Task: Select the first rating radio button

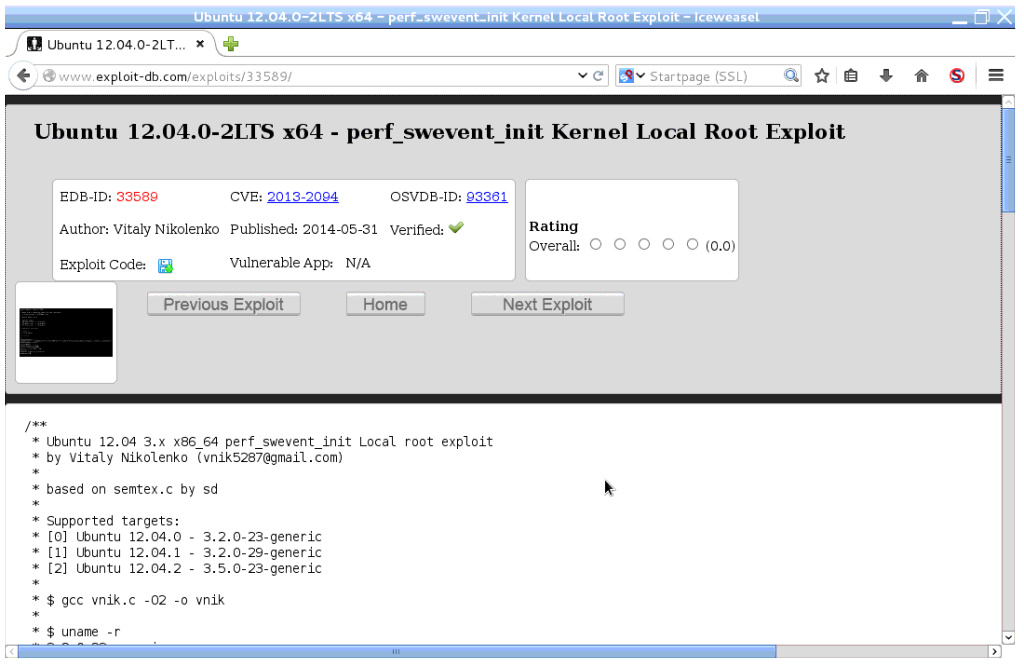Action: [x=596, y=244]
